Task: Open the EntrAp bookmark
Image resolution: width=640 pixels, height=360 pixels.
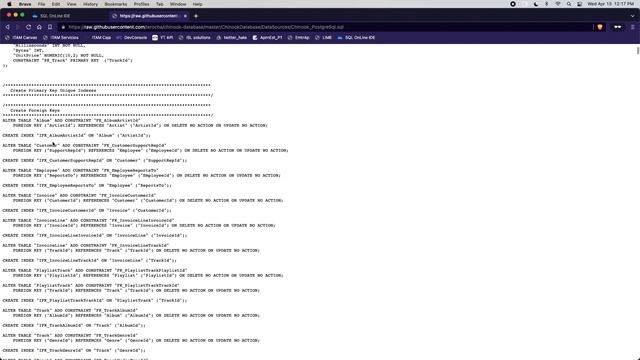Action: click(298, 38)
